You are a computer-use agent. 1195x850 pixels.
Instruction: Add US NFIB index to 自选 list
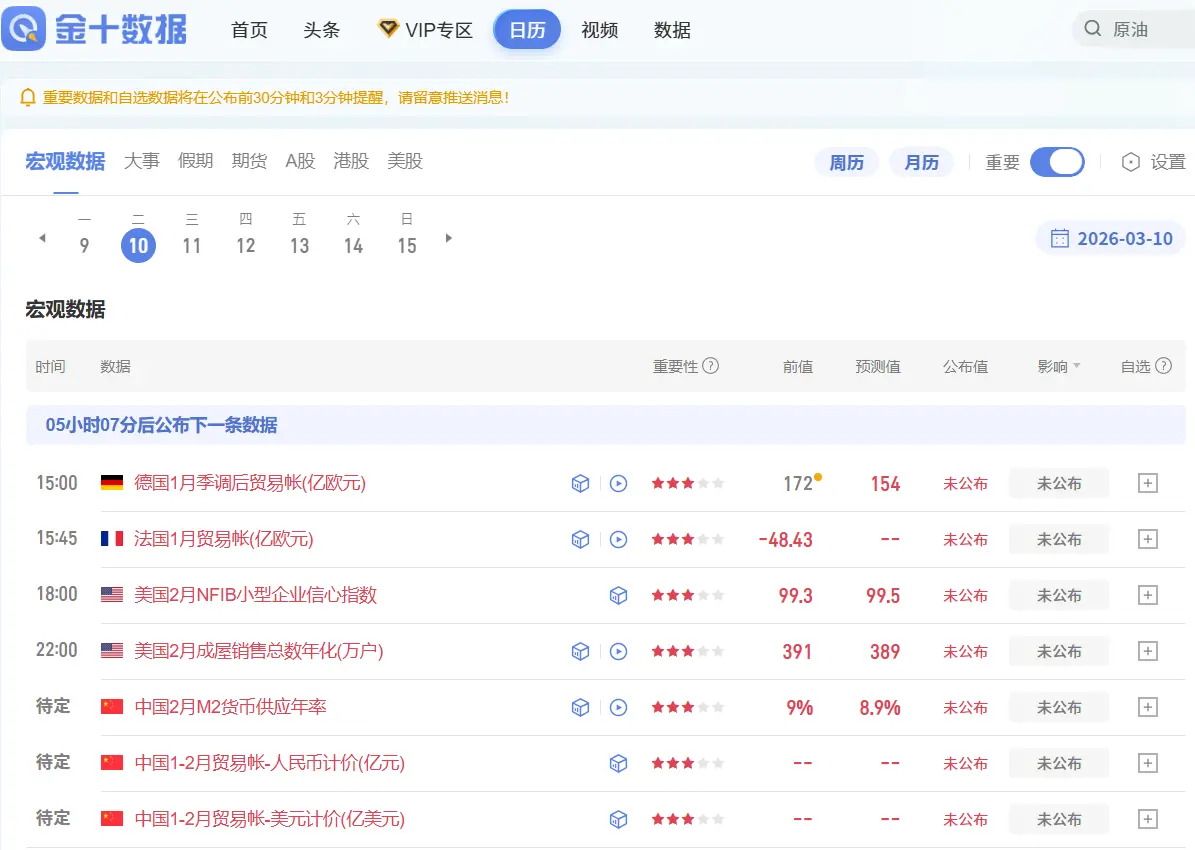[1148, 596]
